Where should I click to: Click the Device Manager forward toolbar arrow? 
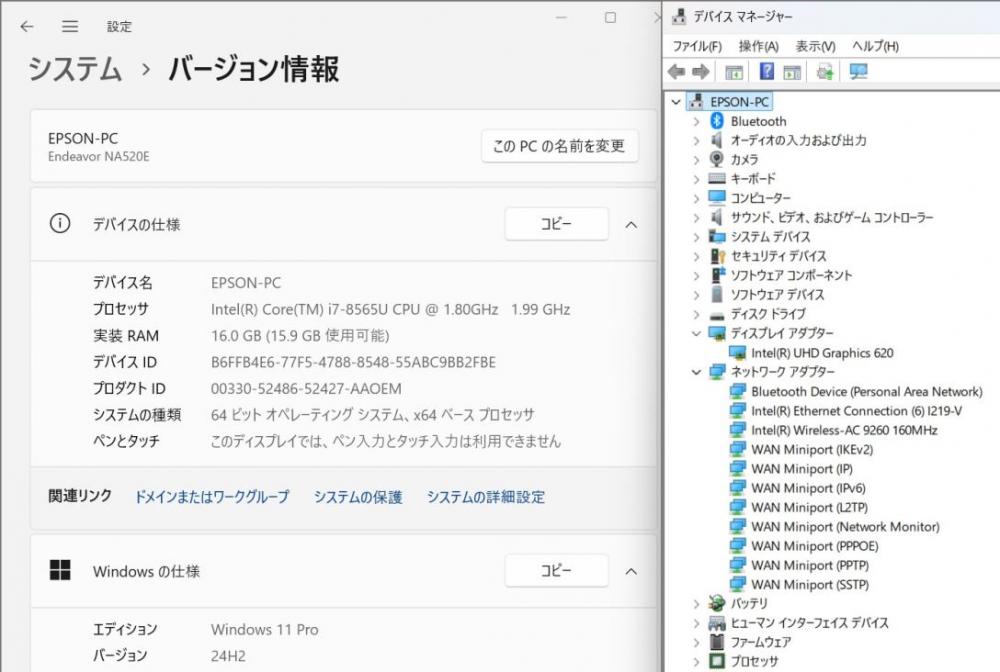(x=701, y=71)
